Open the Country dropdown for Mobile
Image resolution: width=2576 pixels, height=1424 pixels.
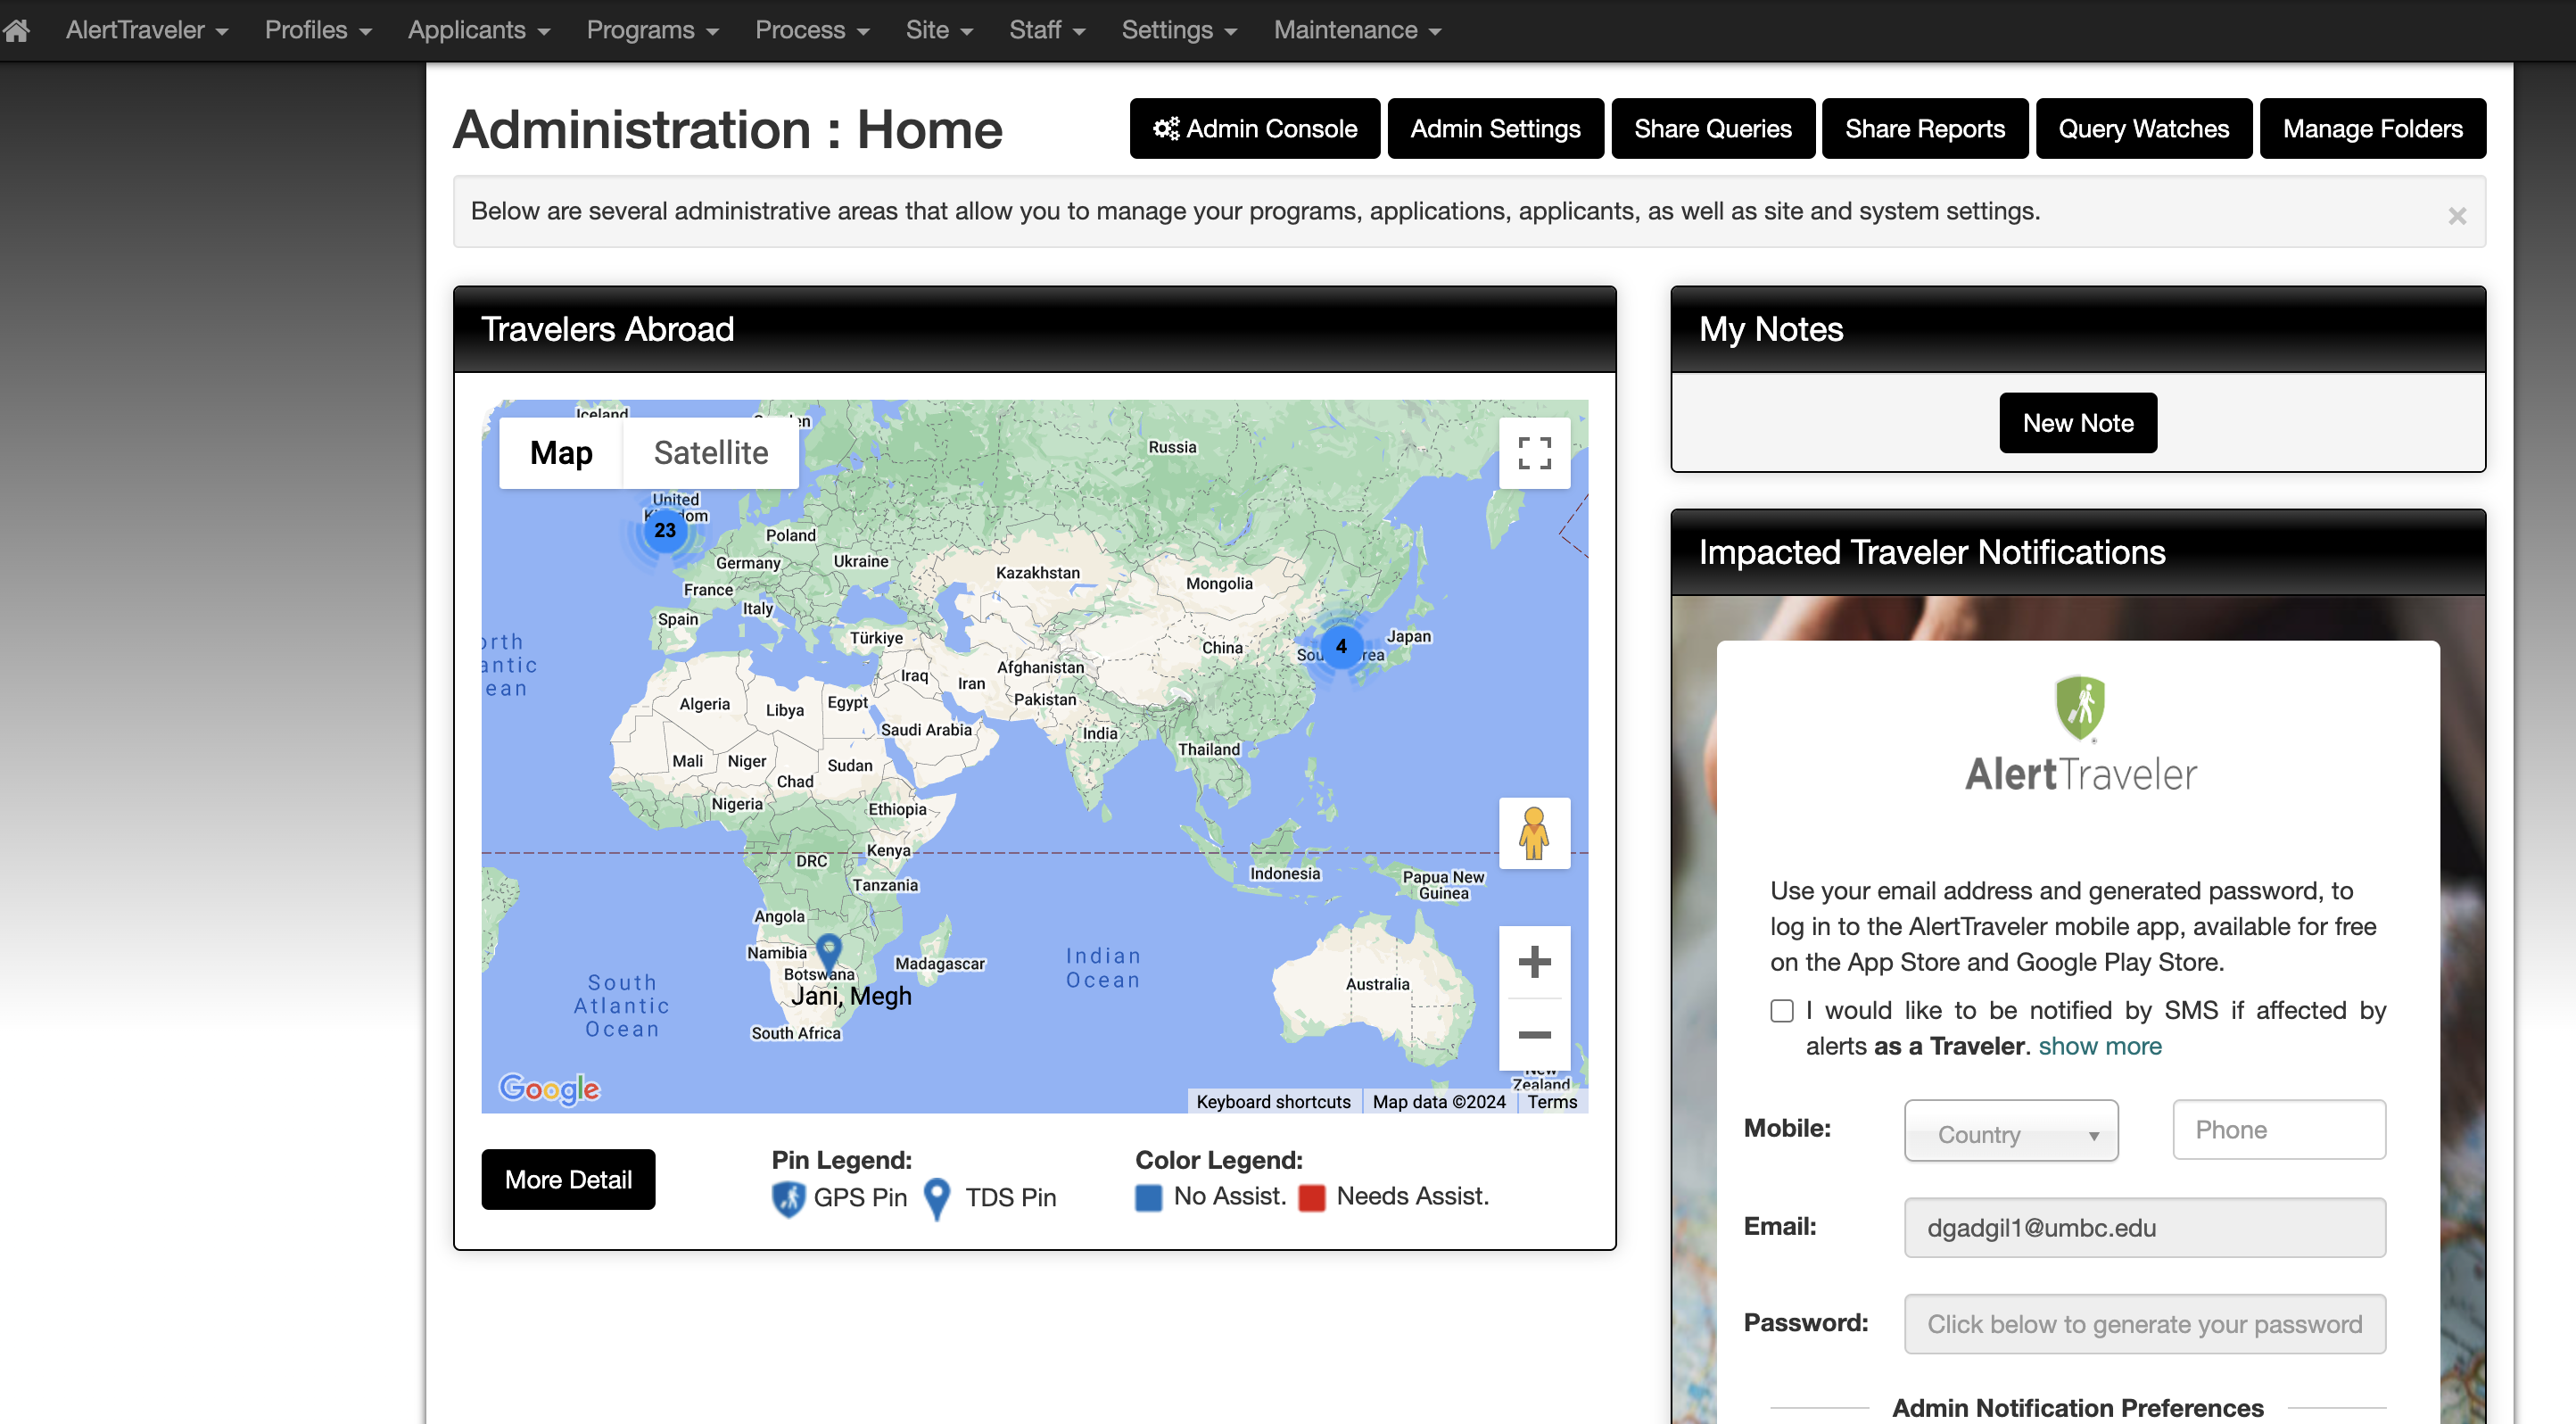pyautogui.click(x=2011, y=1132)
